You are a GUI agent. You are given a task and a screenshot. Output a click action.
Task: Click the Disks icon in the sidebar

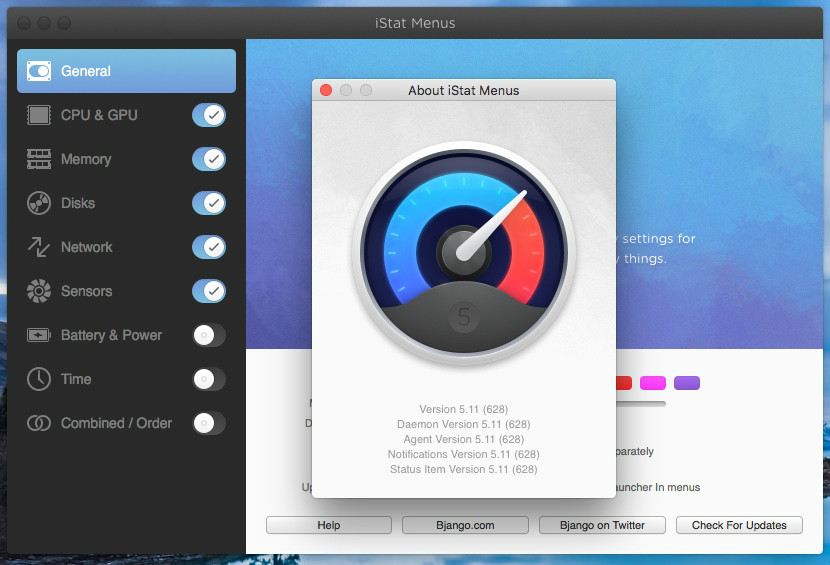39,203
